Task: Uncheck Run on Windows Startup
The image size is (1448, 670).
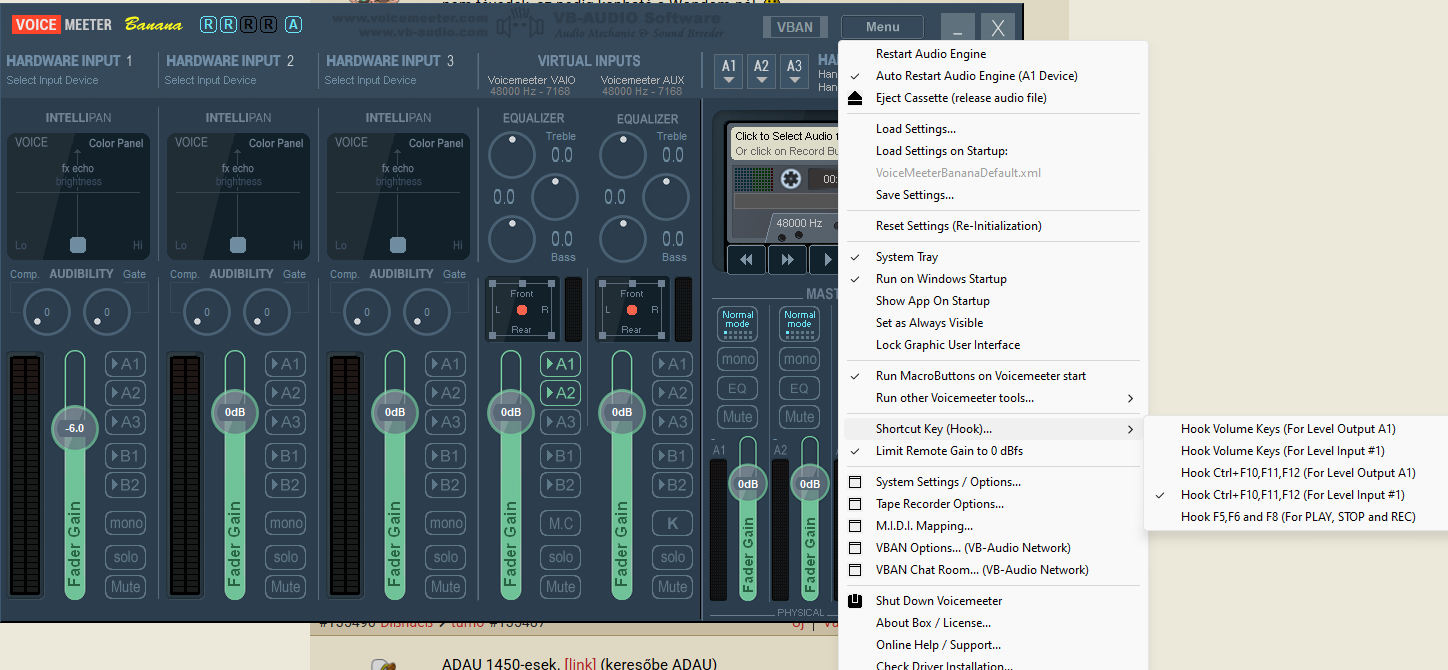Action: pos(941,279)
